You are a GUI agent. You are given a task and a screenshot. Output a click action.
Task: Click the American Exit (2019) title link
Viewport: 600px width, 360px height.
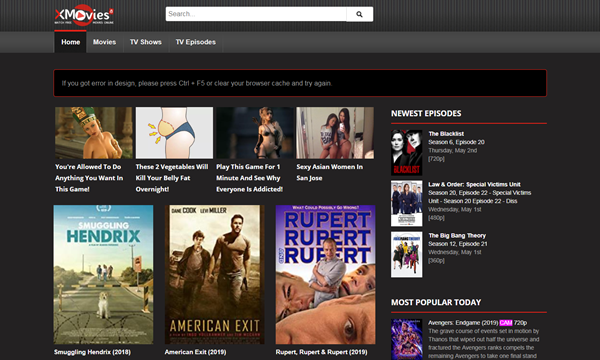[x=195, y=352]
